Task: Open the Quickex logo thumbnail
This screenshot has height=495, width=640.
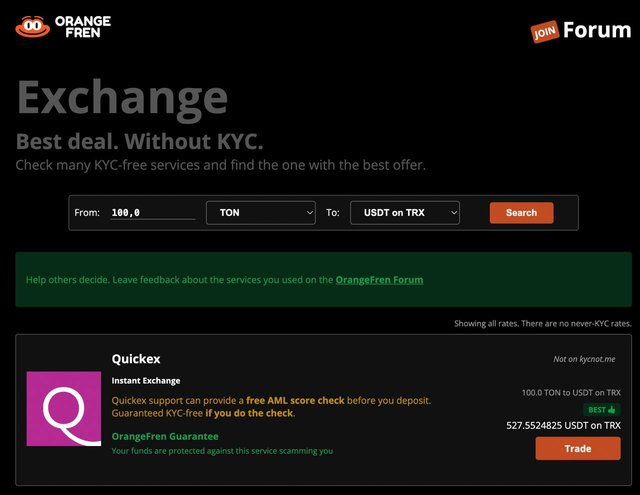Action: point(64,408)
